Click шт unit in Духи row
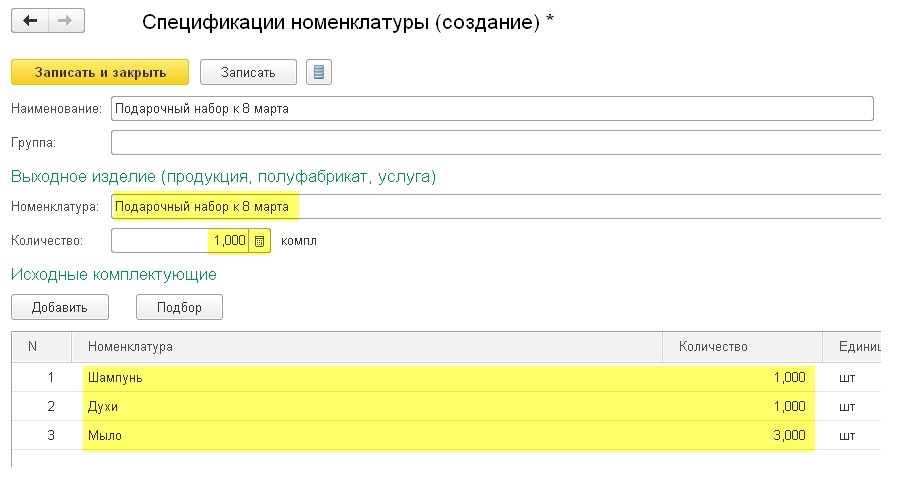 point(852,406)
